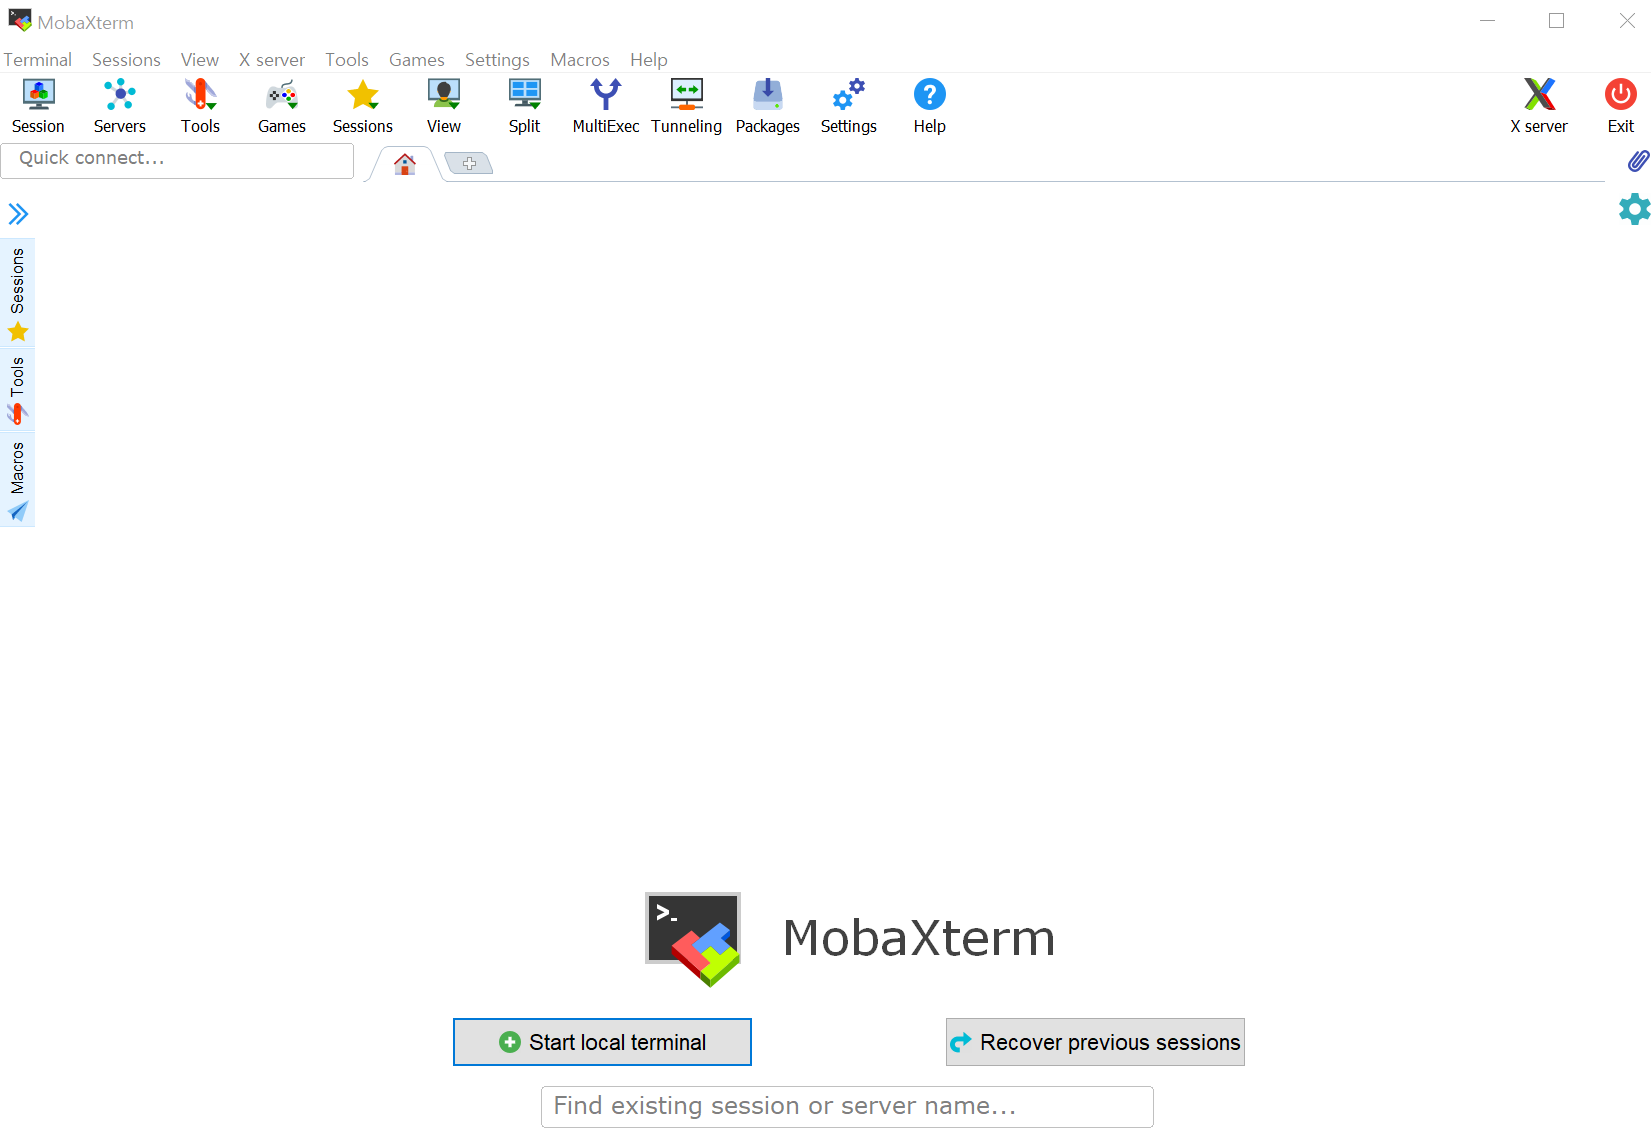Click the Session toolbar icon
The width and height of the screenshot is (1651, 1139).
click(38, 106)
